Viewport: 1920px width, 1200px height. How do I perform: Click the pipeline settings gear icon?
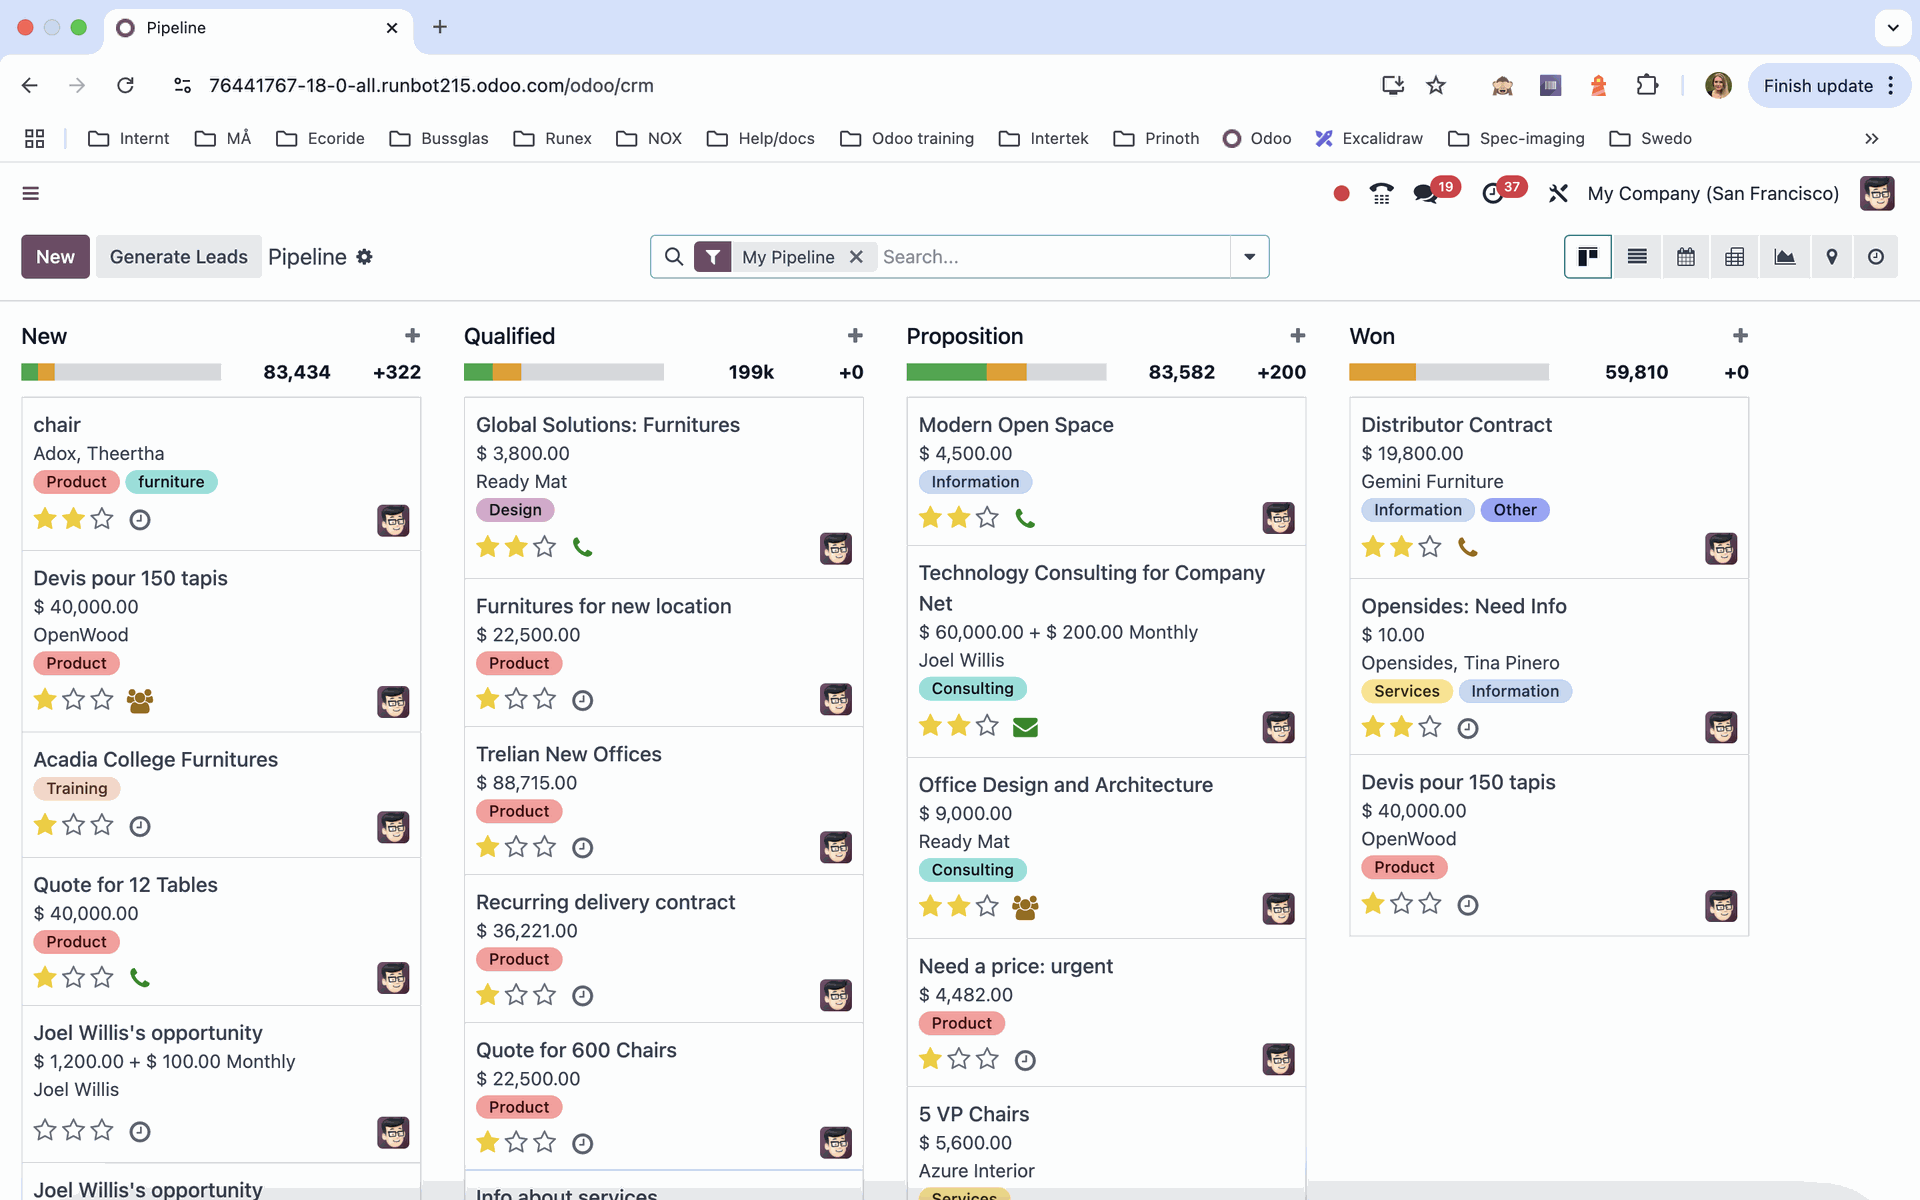point(365,257)
